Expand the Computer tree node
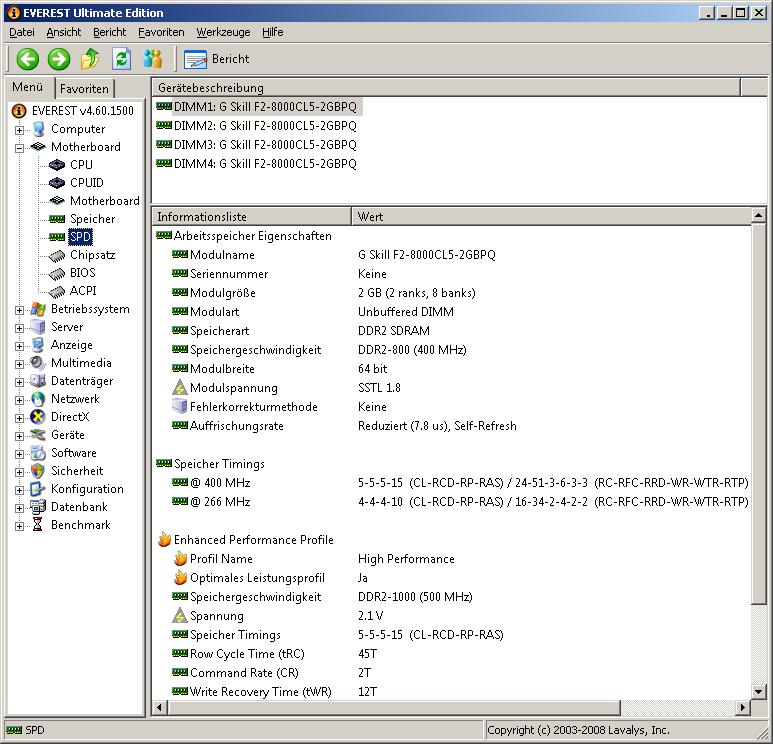The width and height of the screenshot is (773, 744). (19, 130)
